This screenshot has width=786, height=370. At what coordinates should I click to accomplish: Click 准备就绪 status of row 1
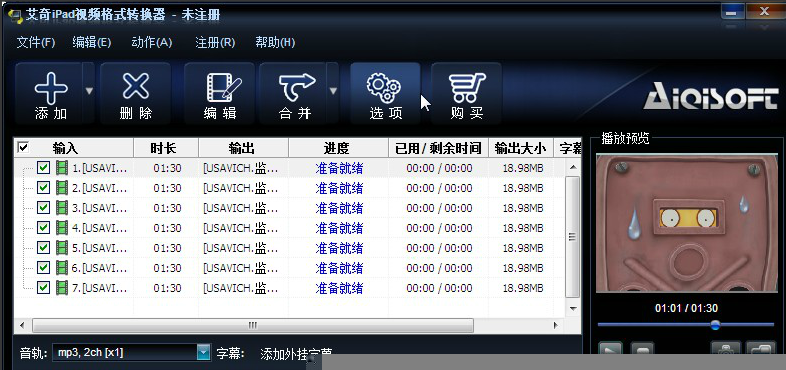coord(339,168)
